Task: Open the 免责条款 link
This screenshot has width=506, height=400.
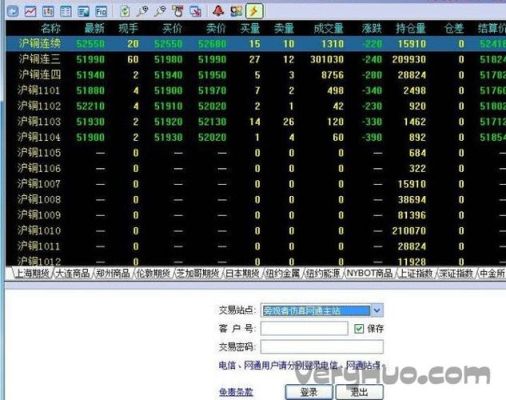Action: [x=236, y=392]
